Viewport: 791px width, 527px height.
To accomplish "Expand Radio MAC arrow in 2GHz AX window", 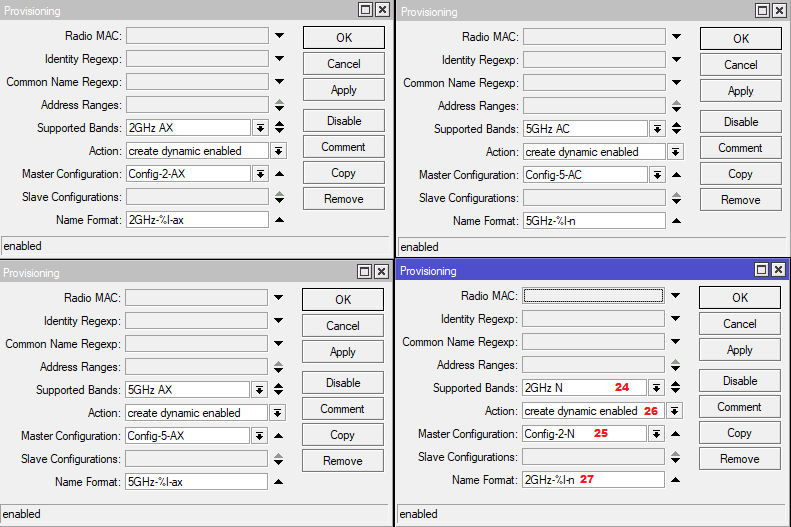I will pos(280,36).
